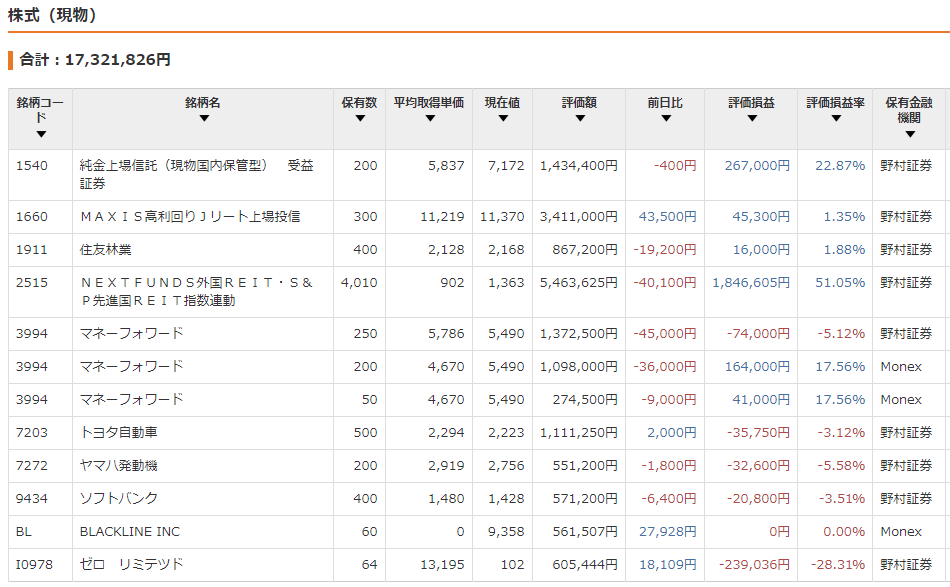Click 野村證券 in the トヨタ自動車 row
The width and height of the screenshot is (950, 587).
[906, 433]
